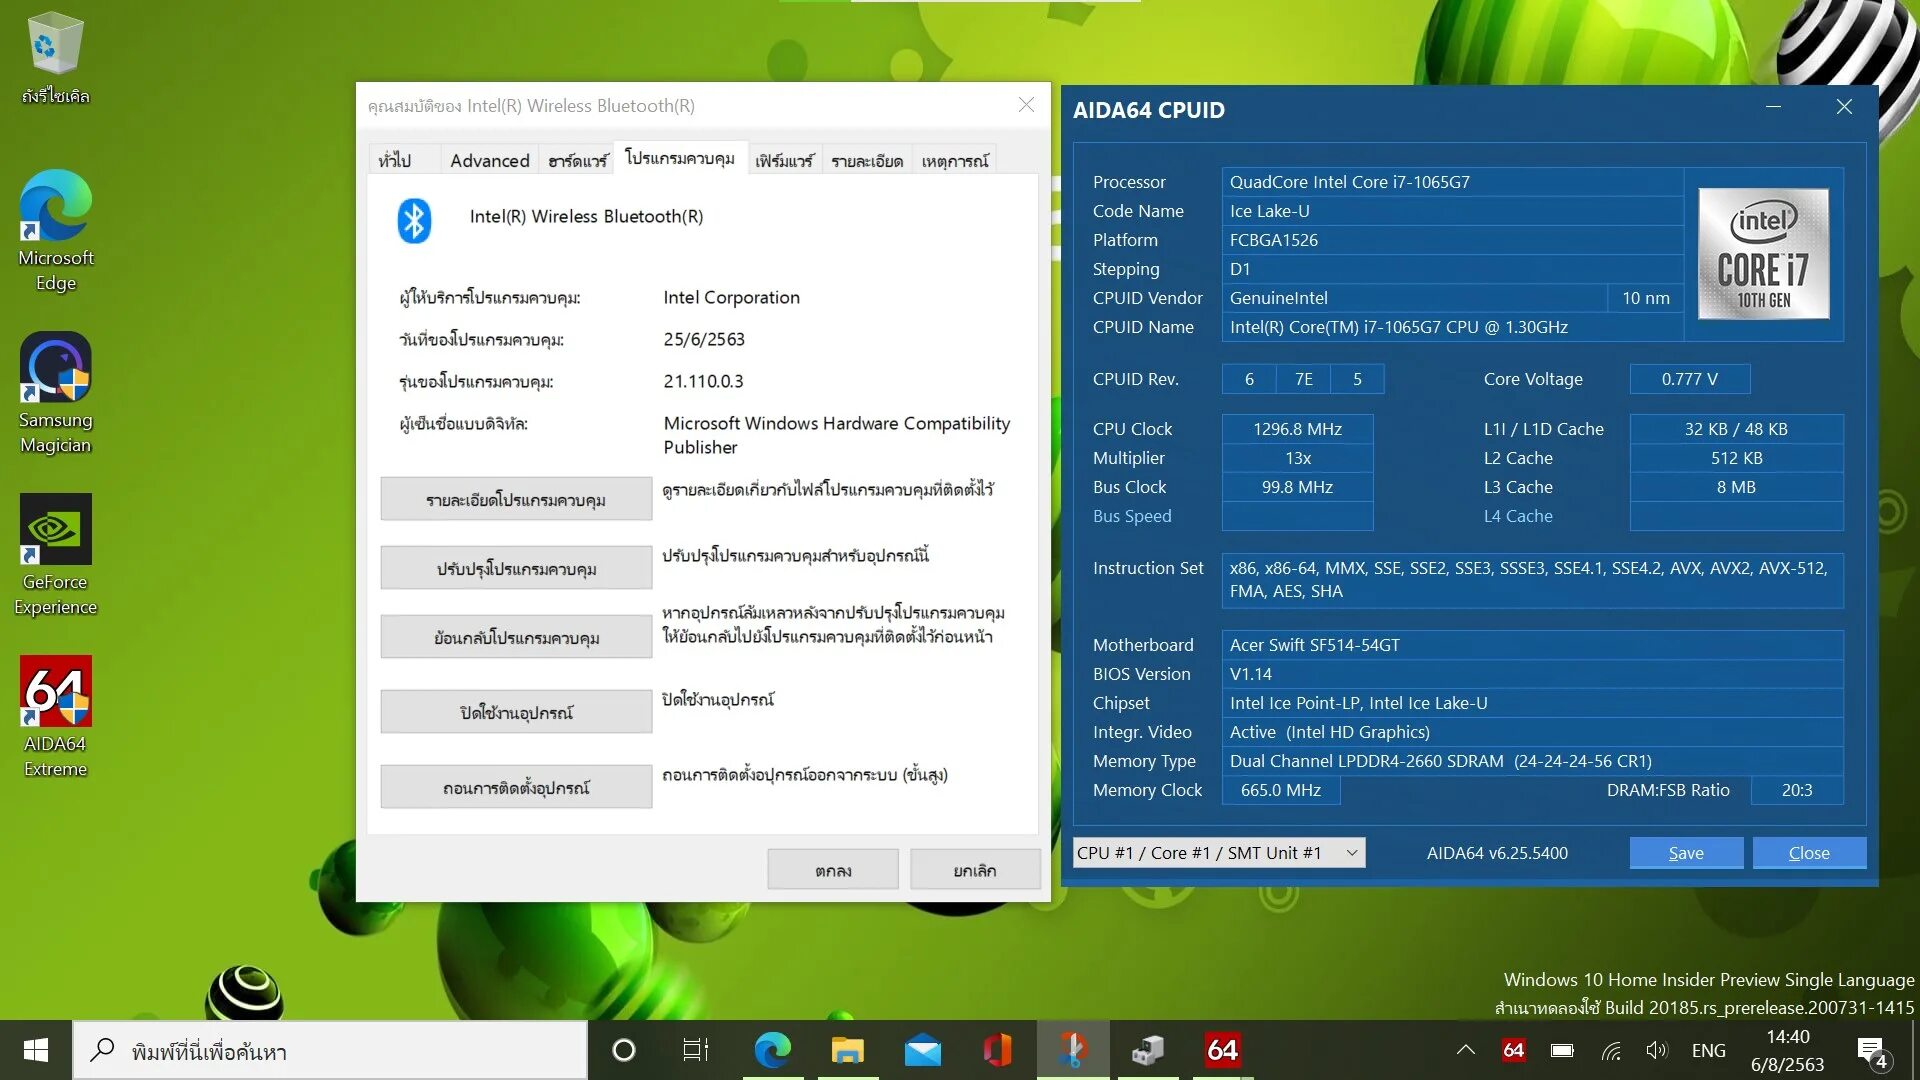
Task: Launch GeForce Experience desktop shortcut
Action: pyautogui.click(x=55, y=556)
